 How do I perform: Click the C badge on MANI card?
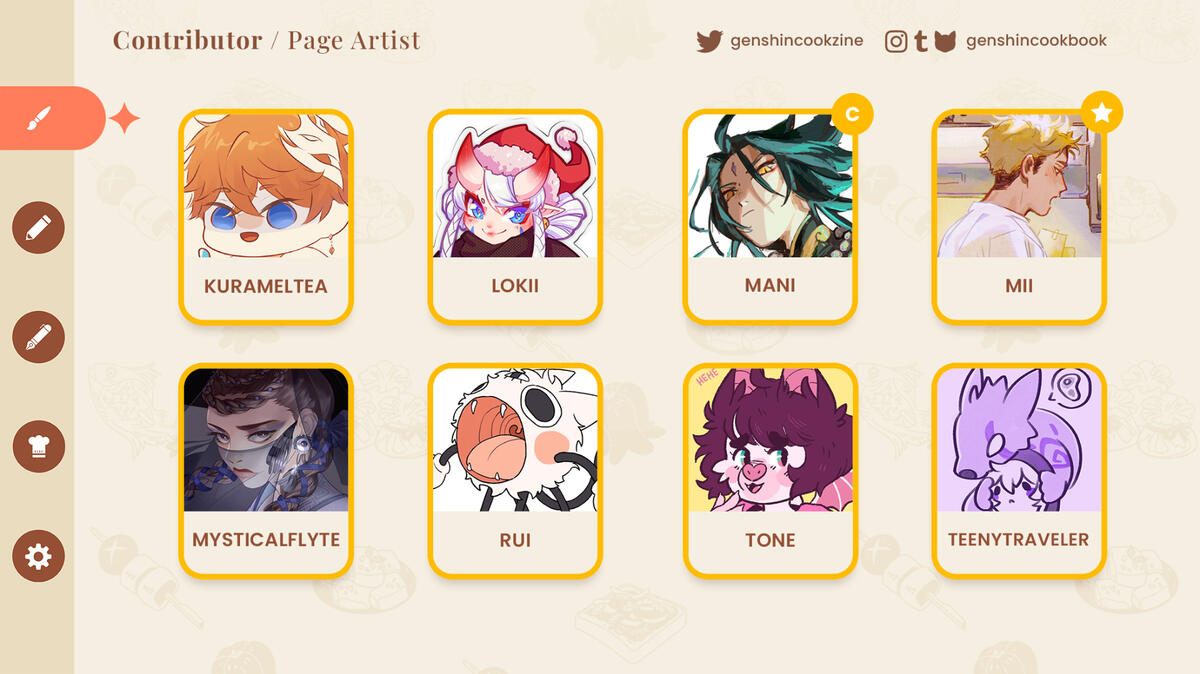click(x=852, y=113)
